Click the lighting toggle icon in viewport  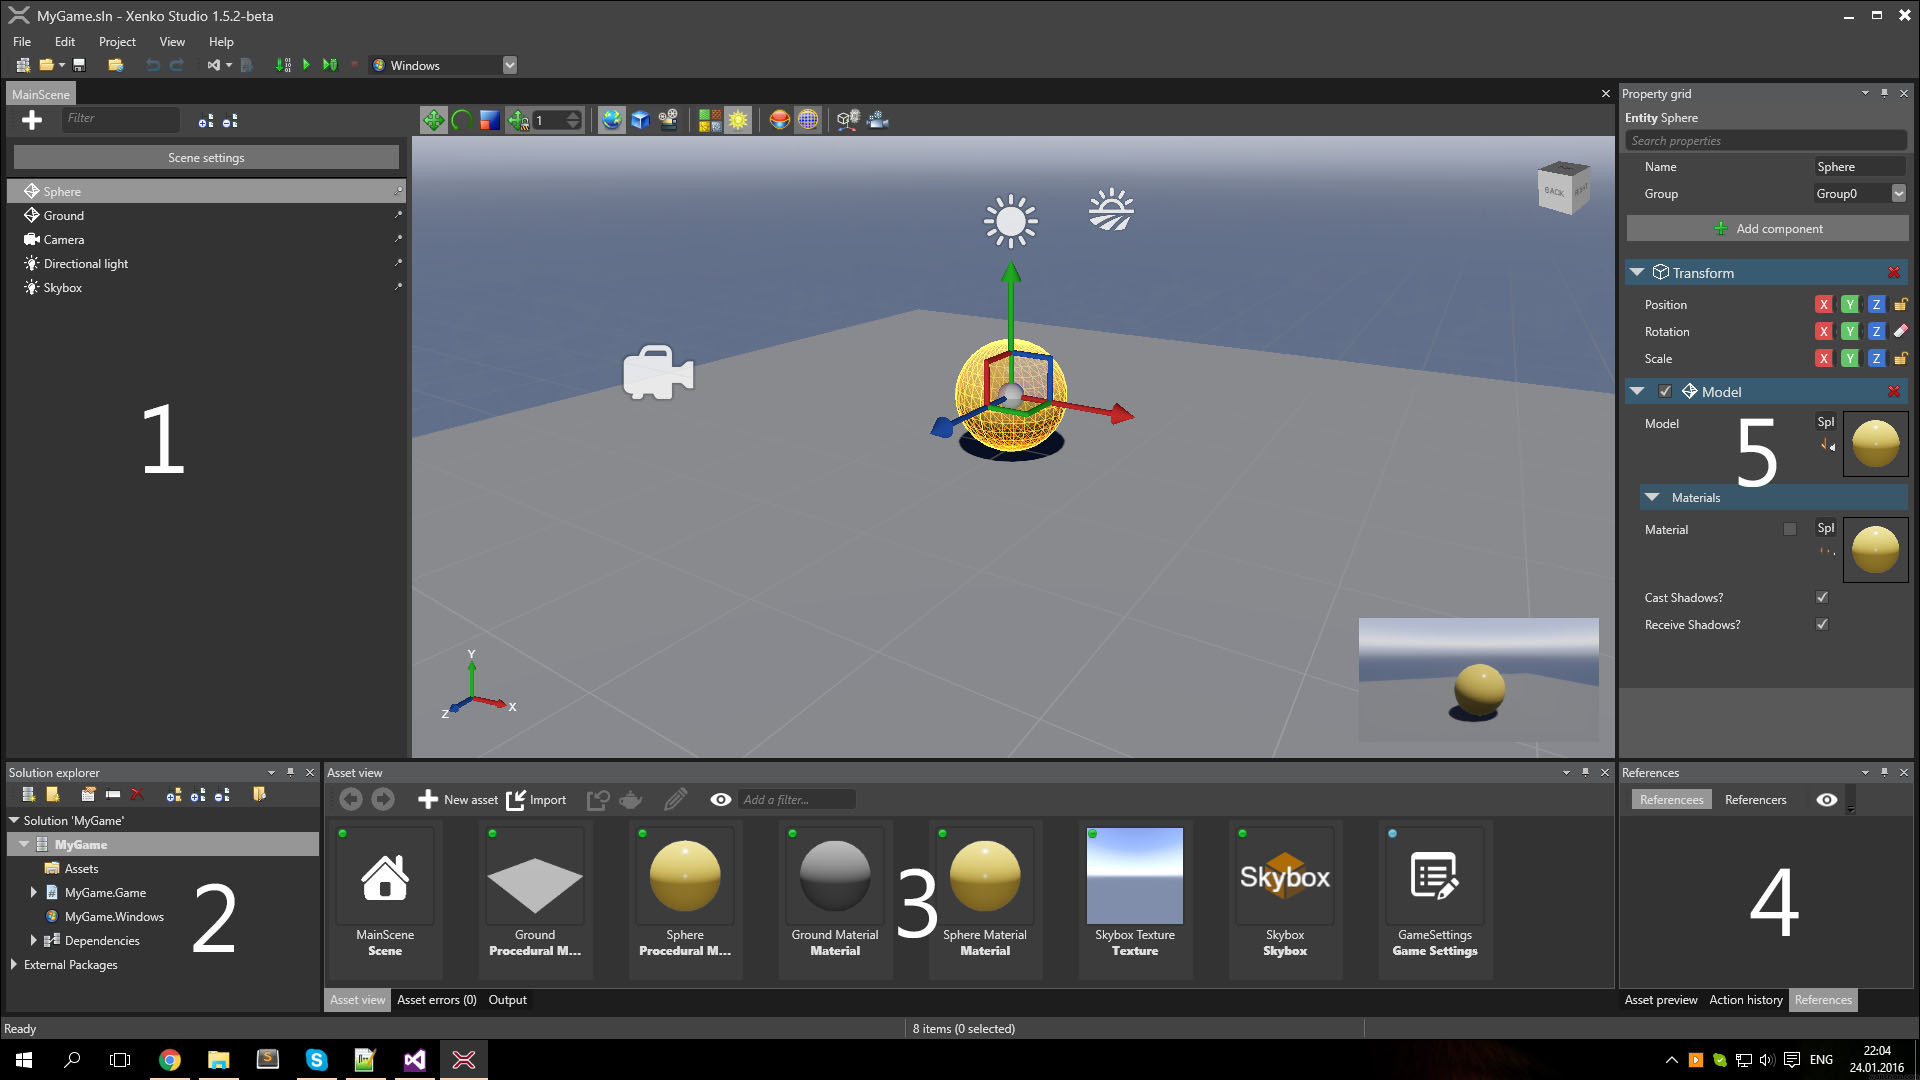(735, 120)
